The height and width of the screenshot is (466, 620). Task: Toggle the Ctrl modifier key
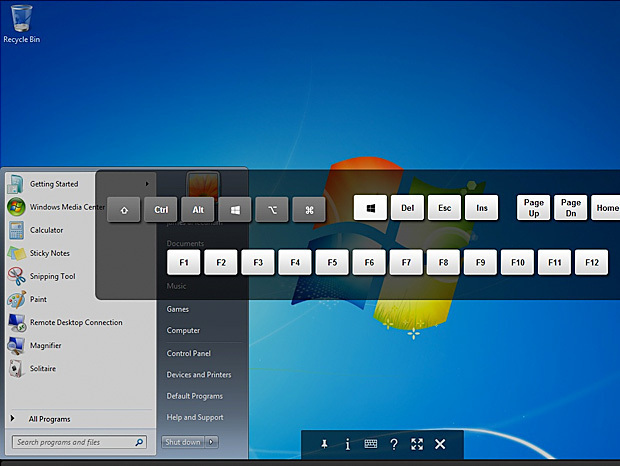click(161, 210)
